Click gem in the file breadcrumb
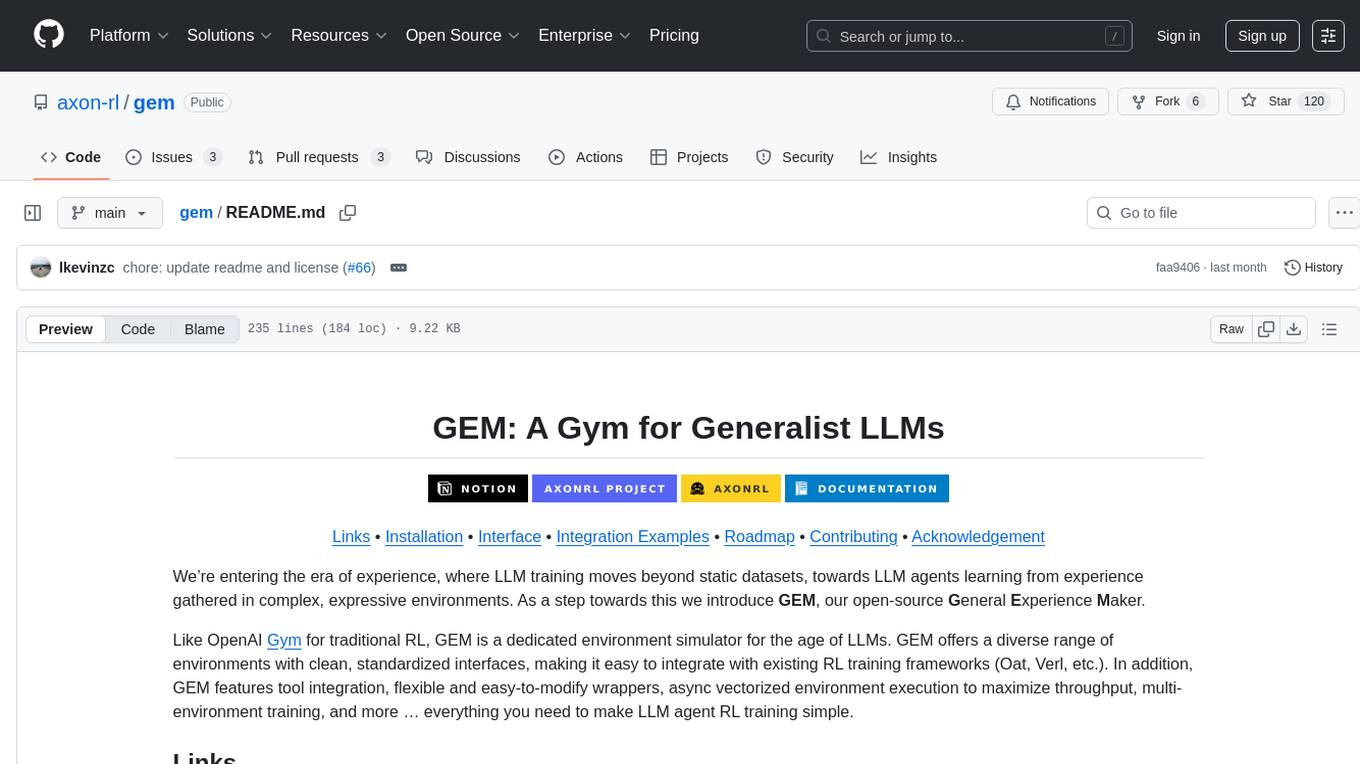 (196, 212)
